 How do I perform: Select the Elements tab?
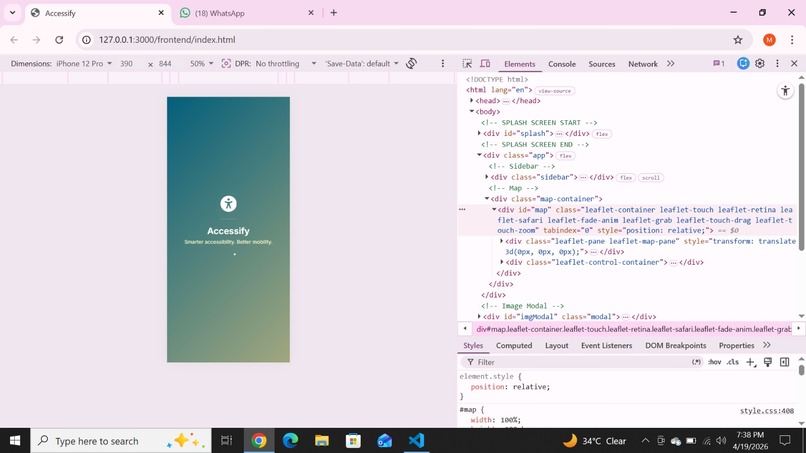520,64
